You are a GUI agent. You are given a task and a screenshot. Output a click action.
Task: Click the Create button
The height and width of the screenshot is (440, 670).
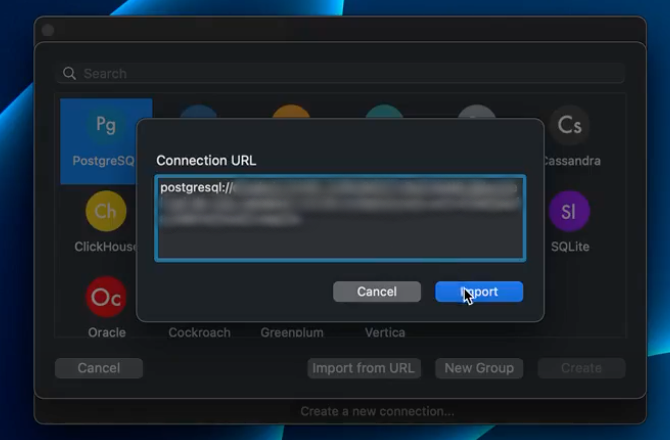582,368
